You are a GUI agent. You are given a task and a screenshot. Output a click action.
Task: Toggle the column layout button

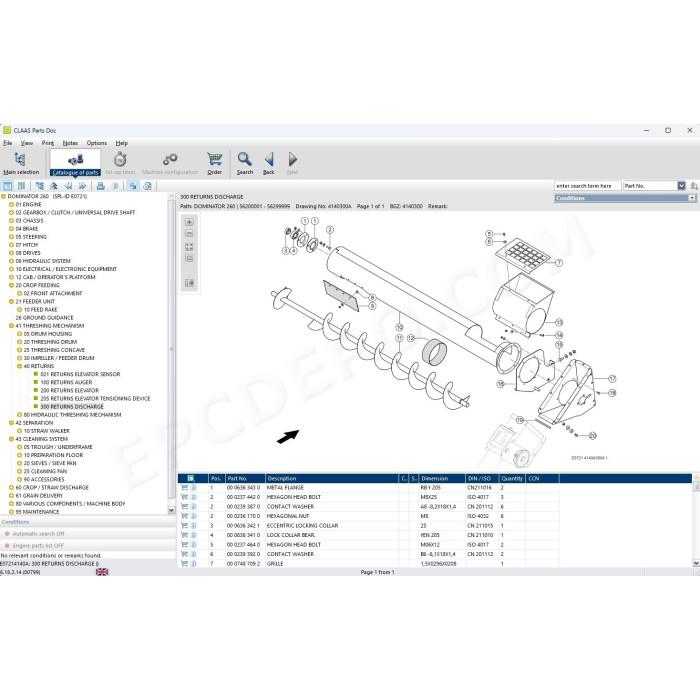point(21,186)
